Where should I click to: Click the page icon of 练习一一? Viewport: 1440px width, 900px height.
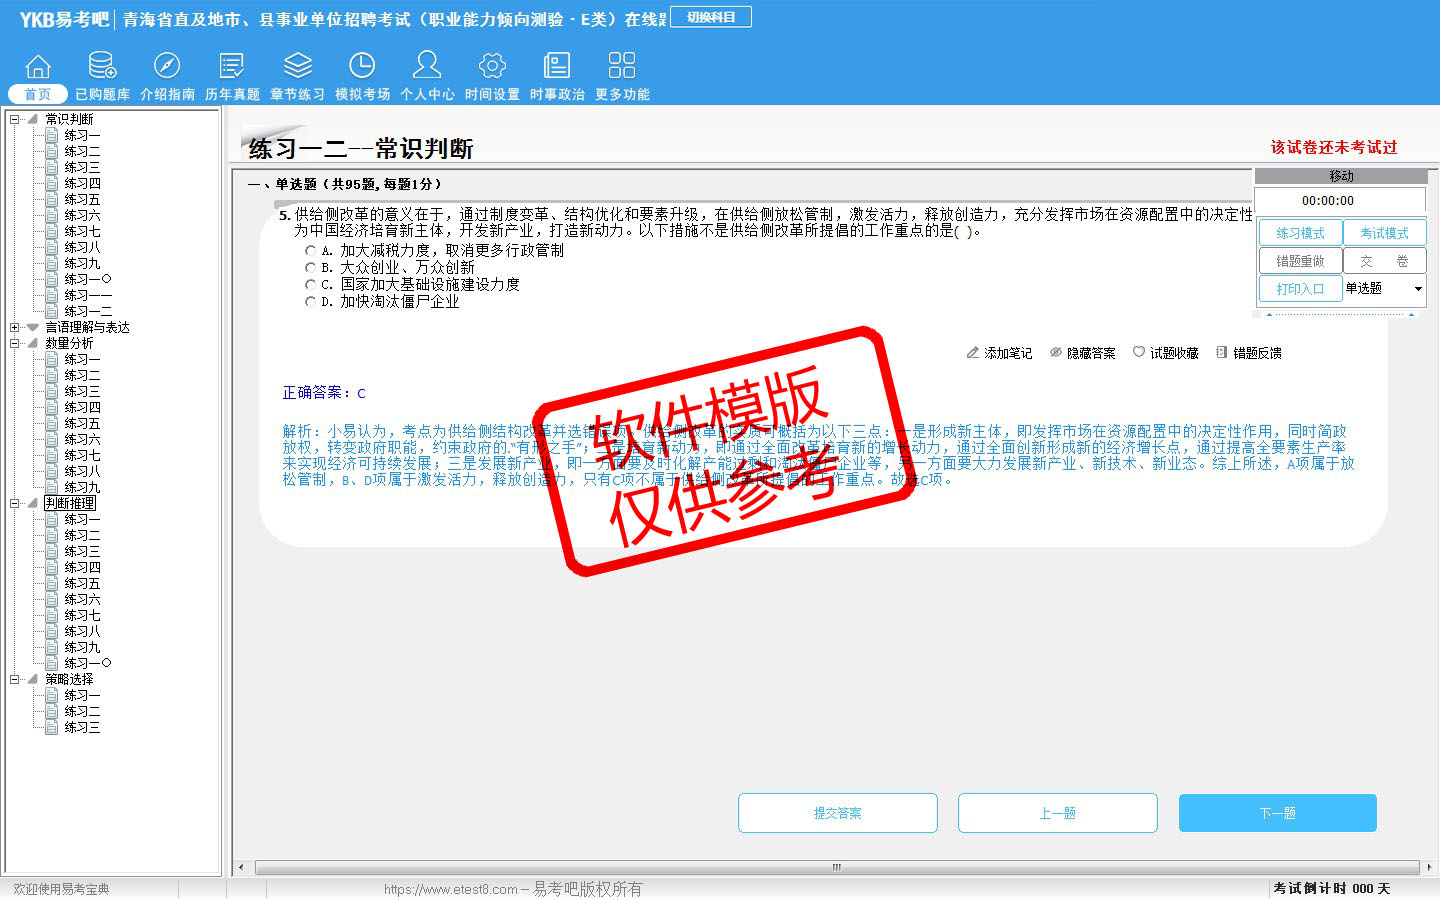[52, 295]
